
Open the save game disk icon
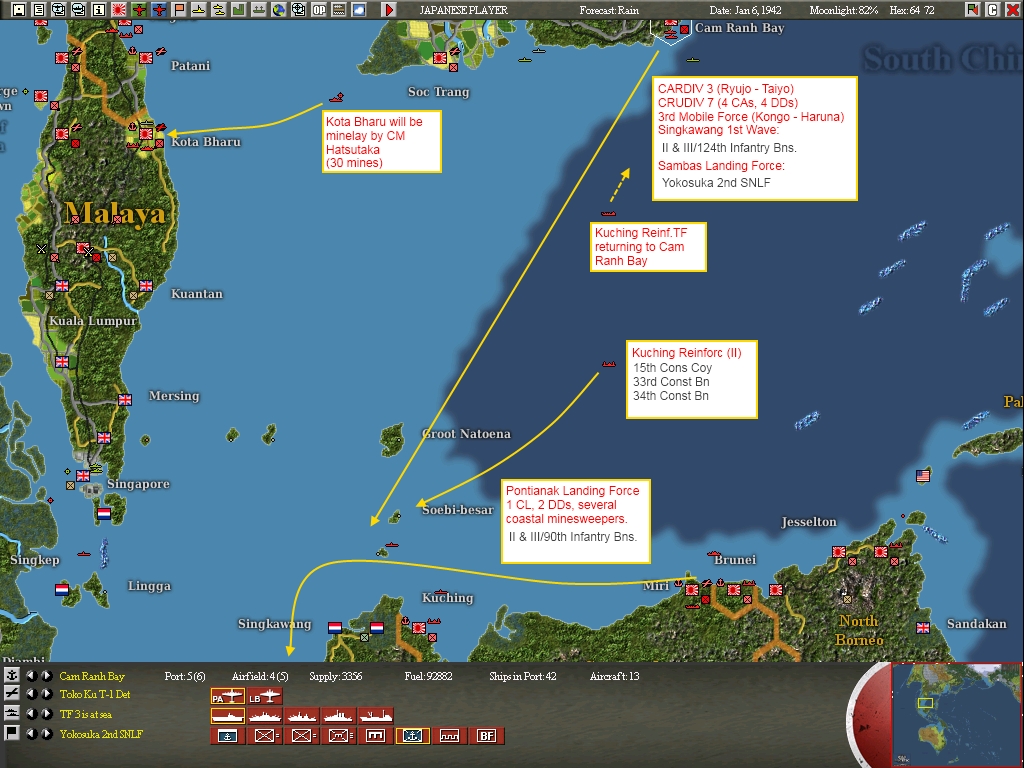(19, 9)
